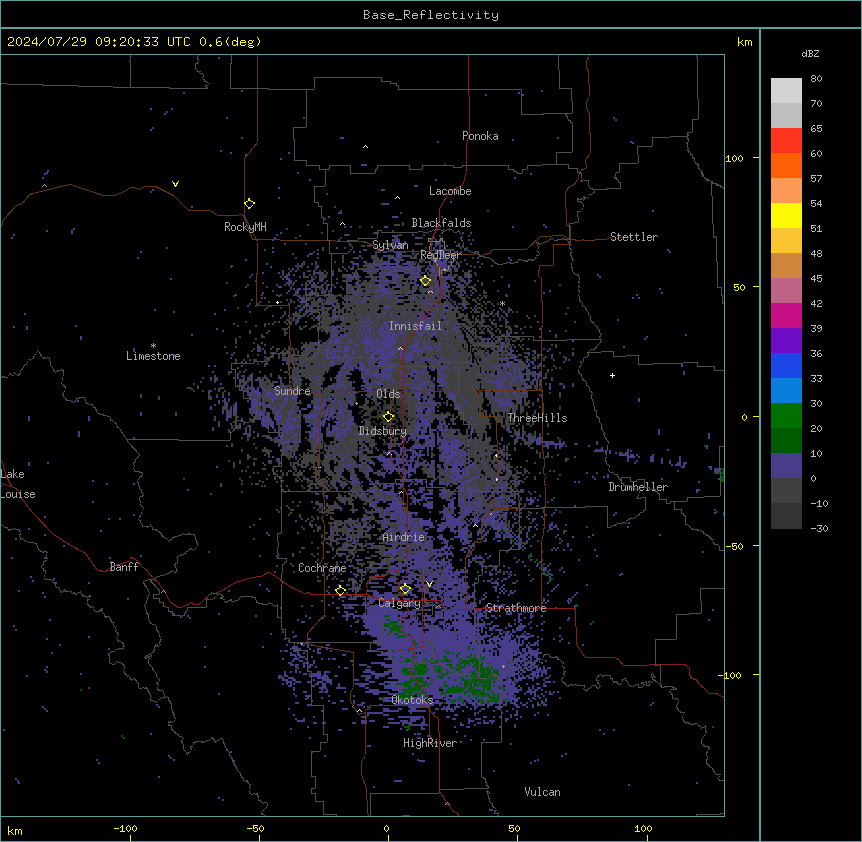Click the Blackfalds city label
The height and width of the screenshot is (842, 862).
[x=441, y=223]
